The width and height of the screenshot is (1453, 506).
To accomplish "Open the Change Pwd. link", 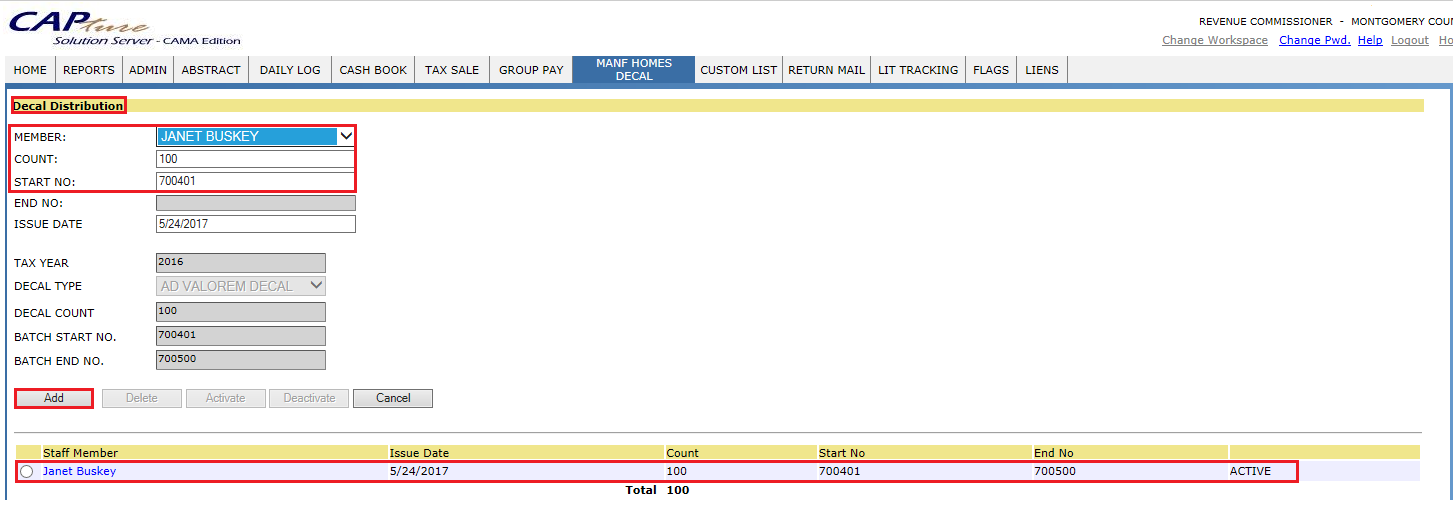I will point(1314,40).
